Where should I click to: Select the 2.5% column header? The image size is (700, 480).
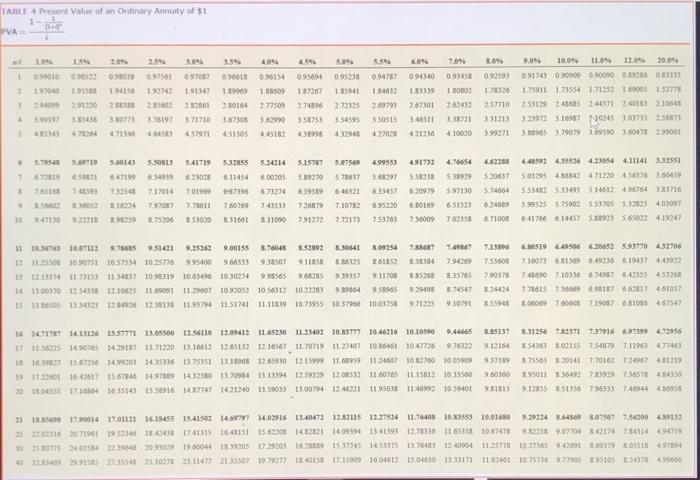(x=157, y=62)
